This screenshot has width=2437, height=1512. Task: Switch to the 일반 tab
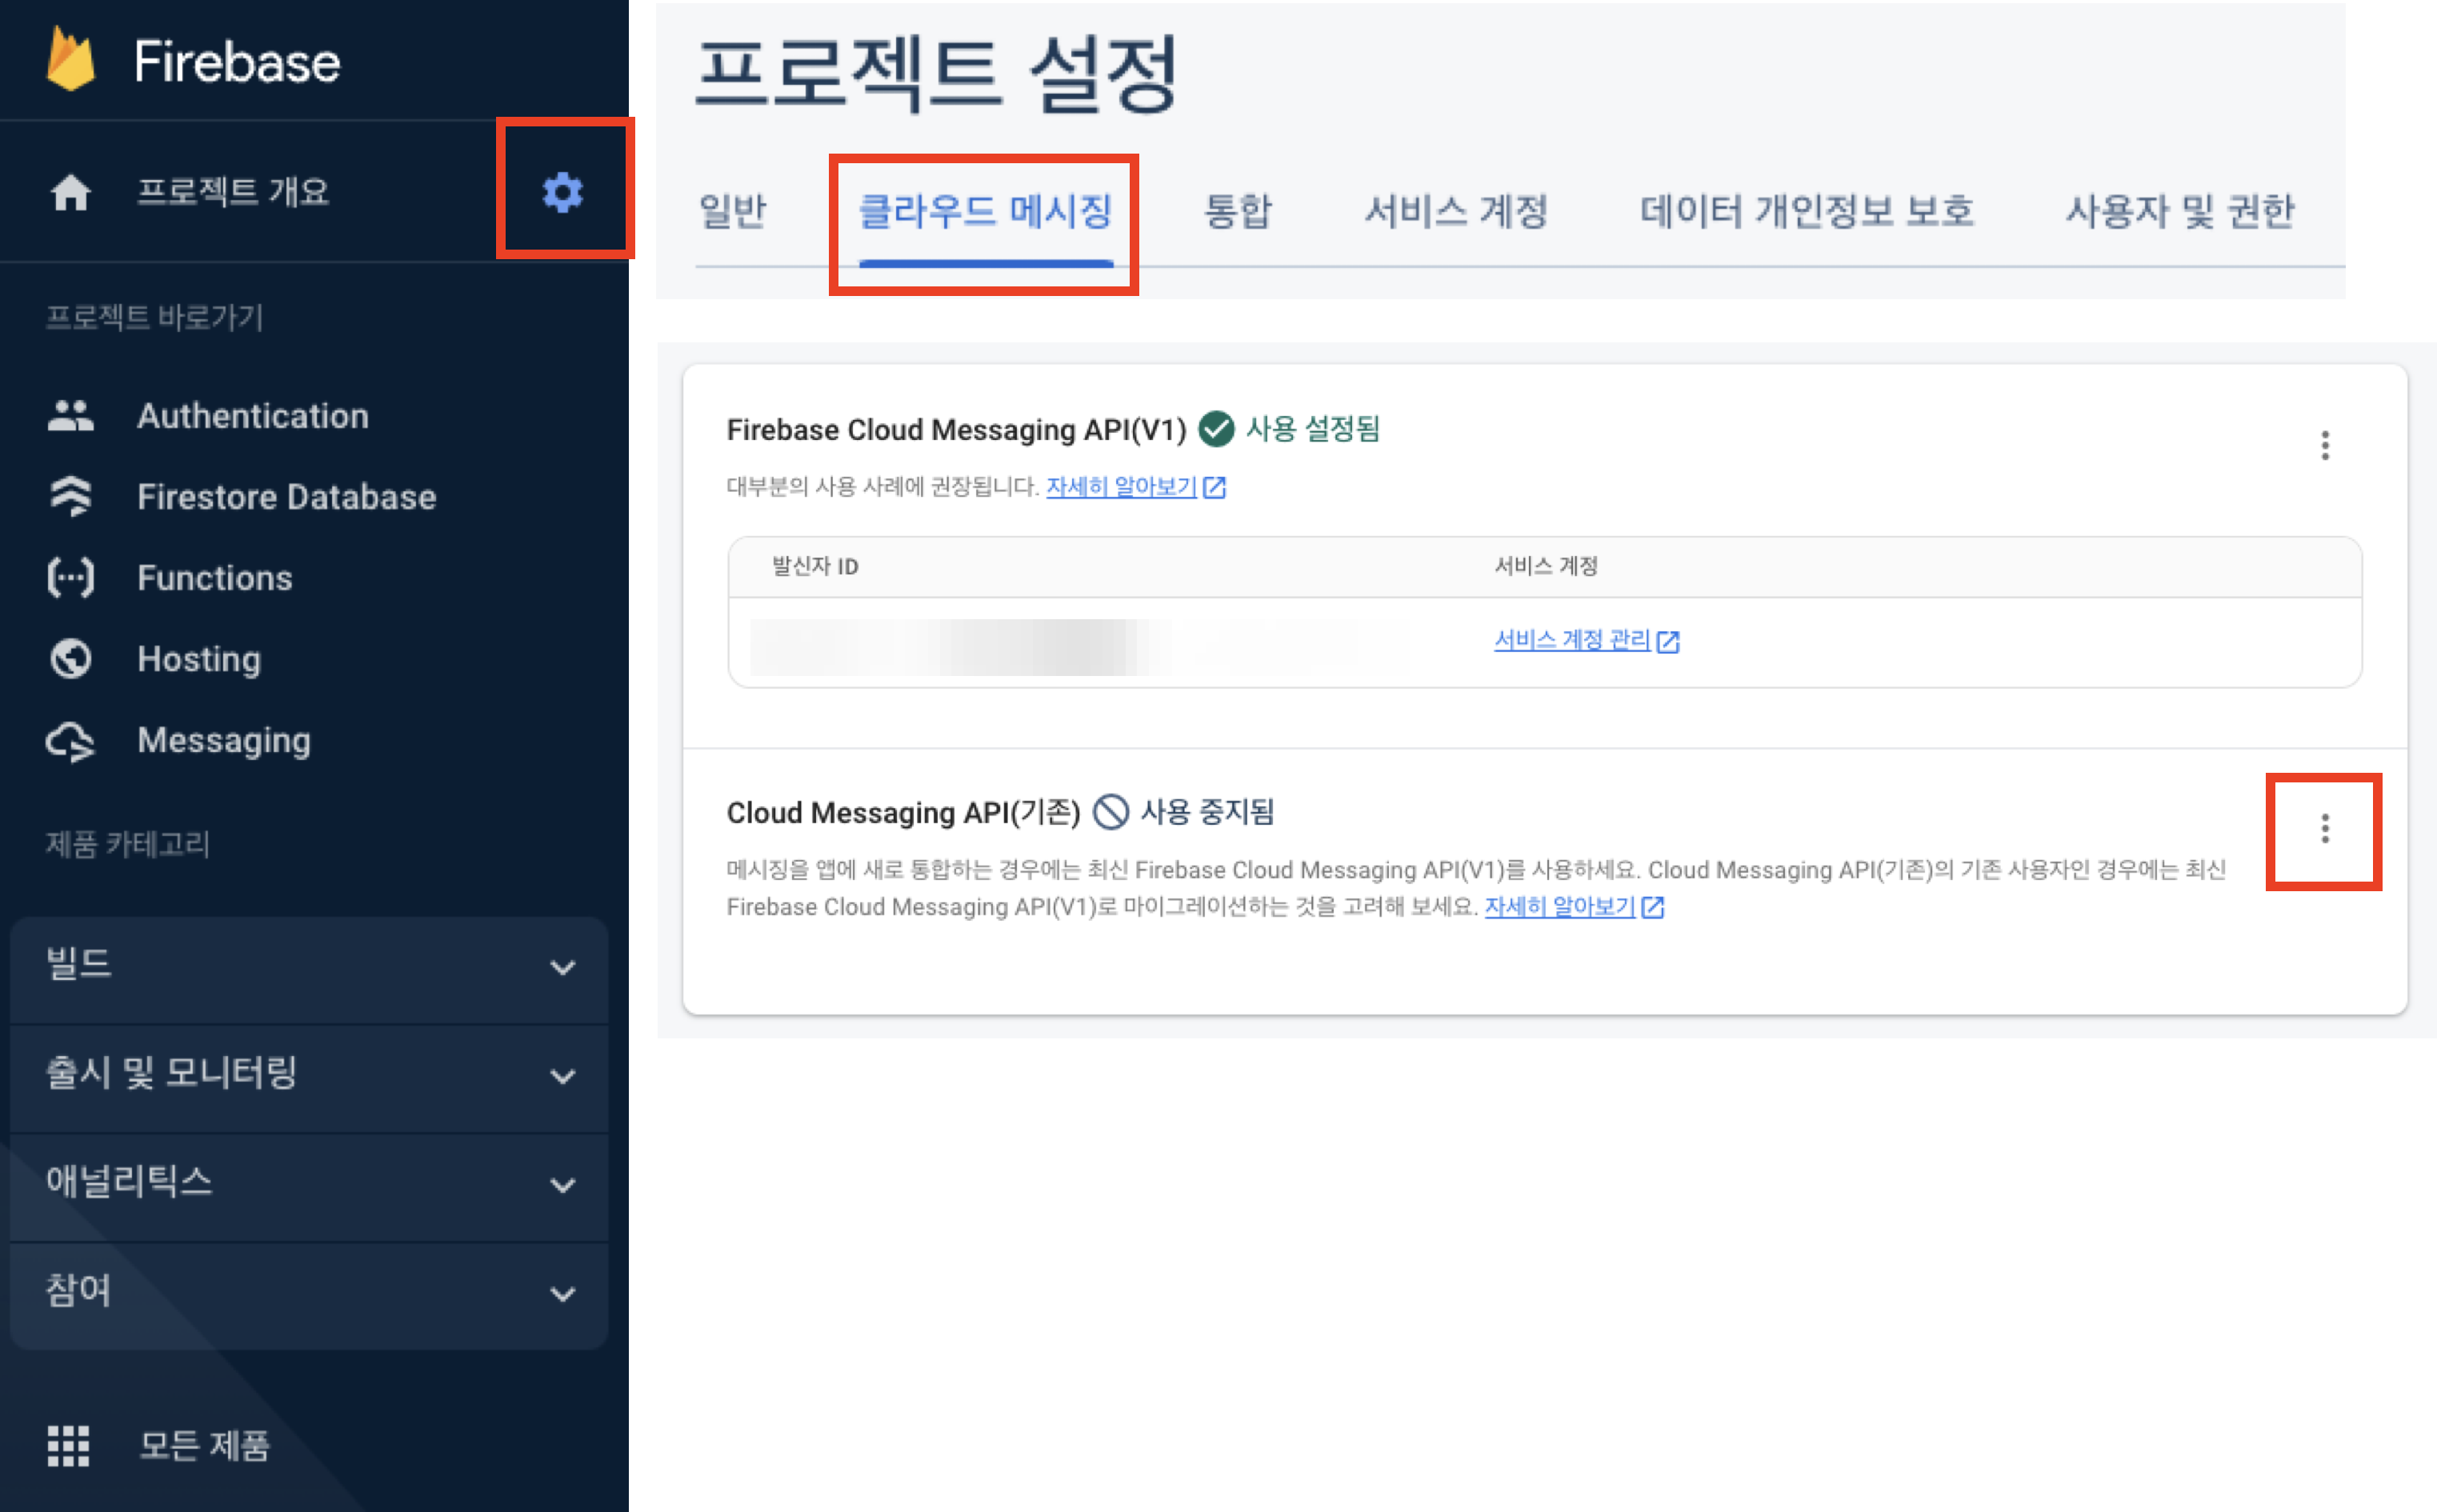tap(732, 211)
